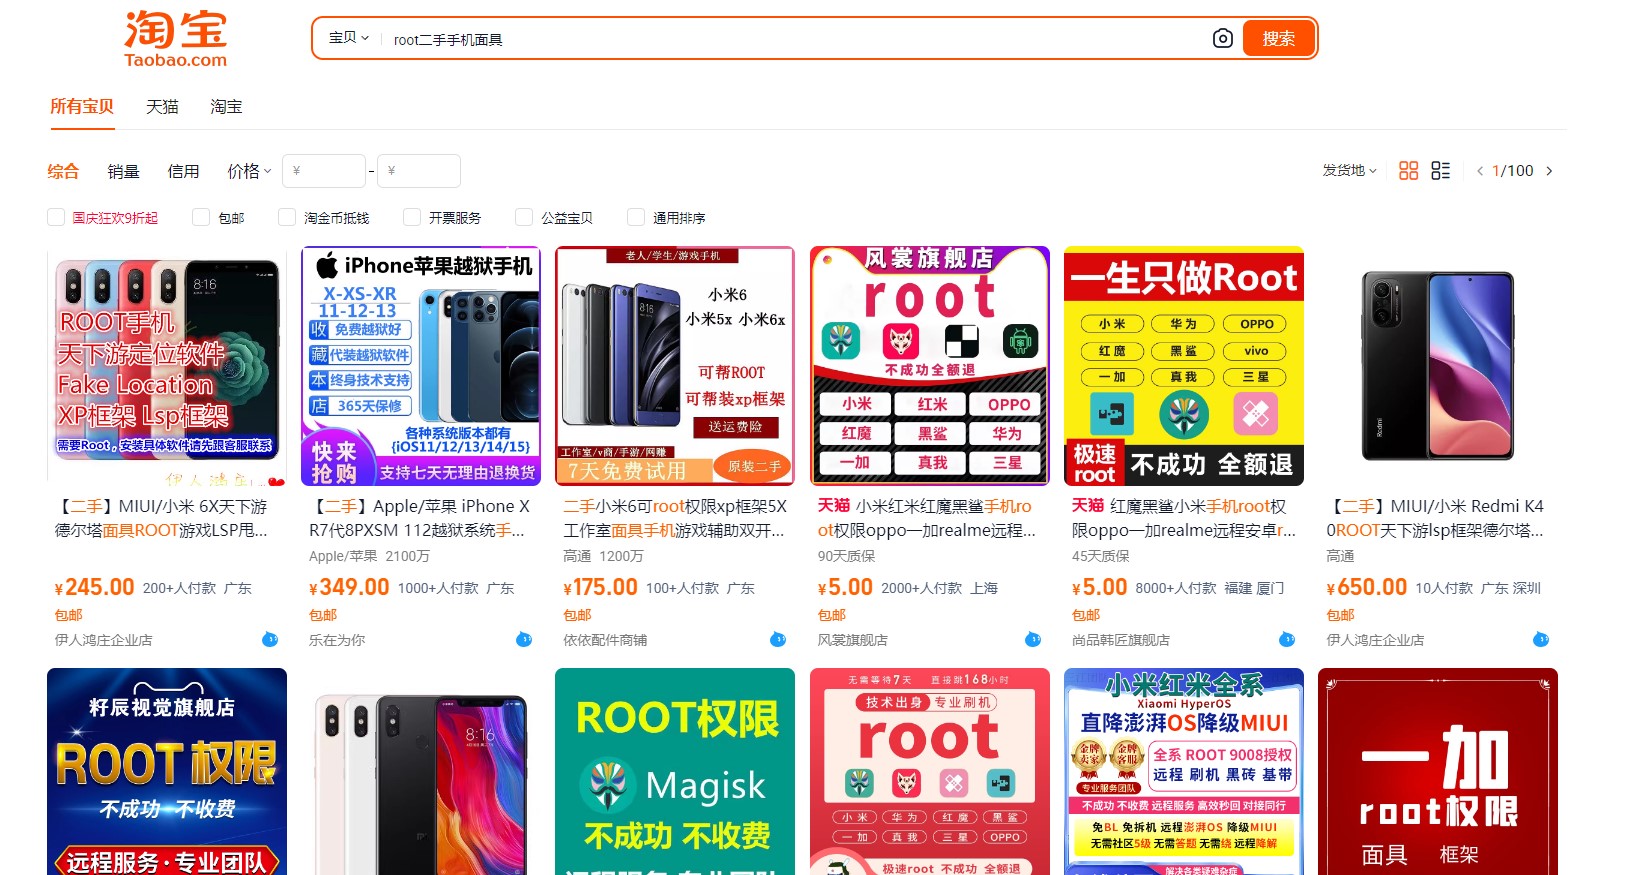The width and height of the screenshot is (1625, 875).
Task: Open store link 尚品韩匠旗舰店
Action: [x=1121, y=640]
